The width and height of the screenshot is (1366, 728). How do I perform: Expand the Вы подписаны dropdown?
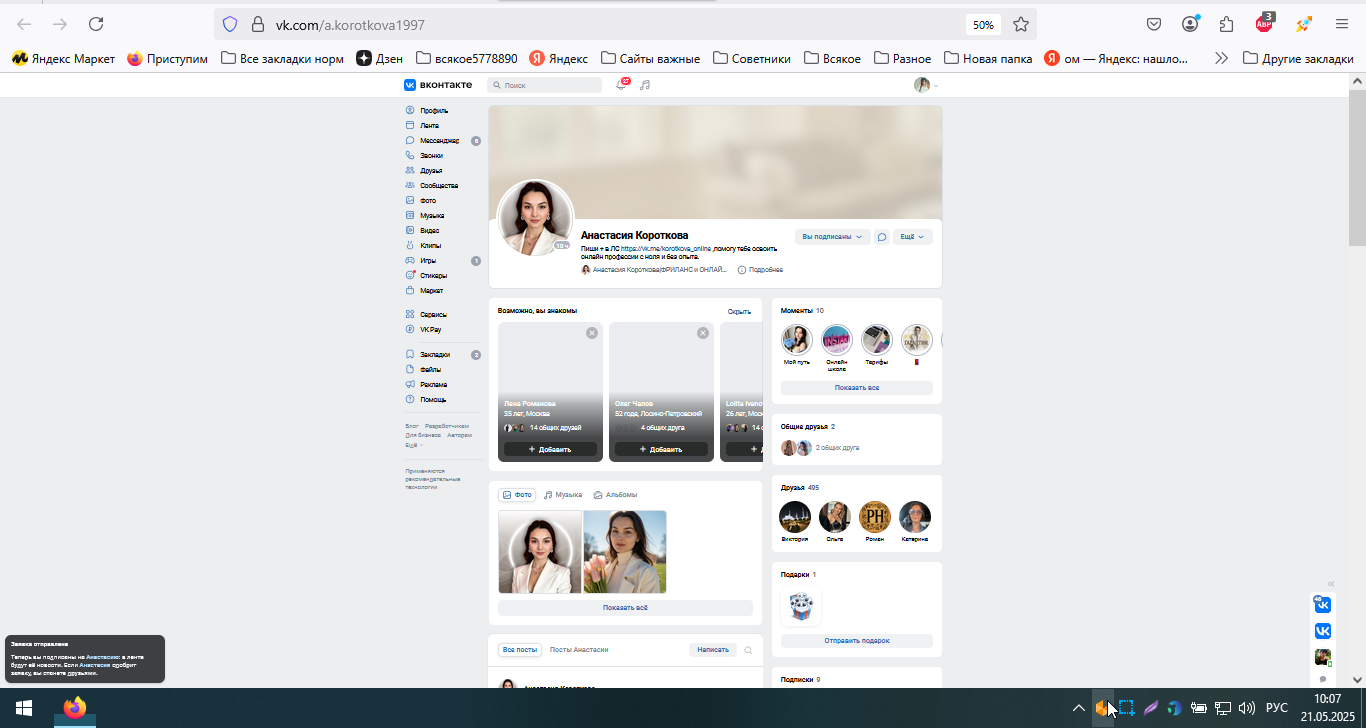point(832,237)
